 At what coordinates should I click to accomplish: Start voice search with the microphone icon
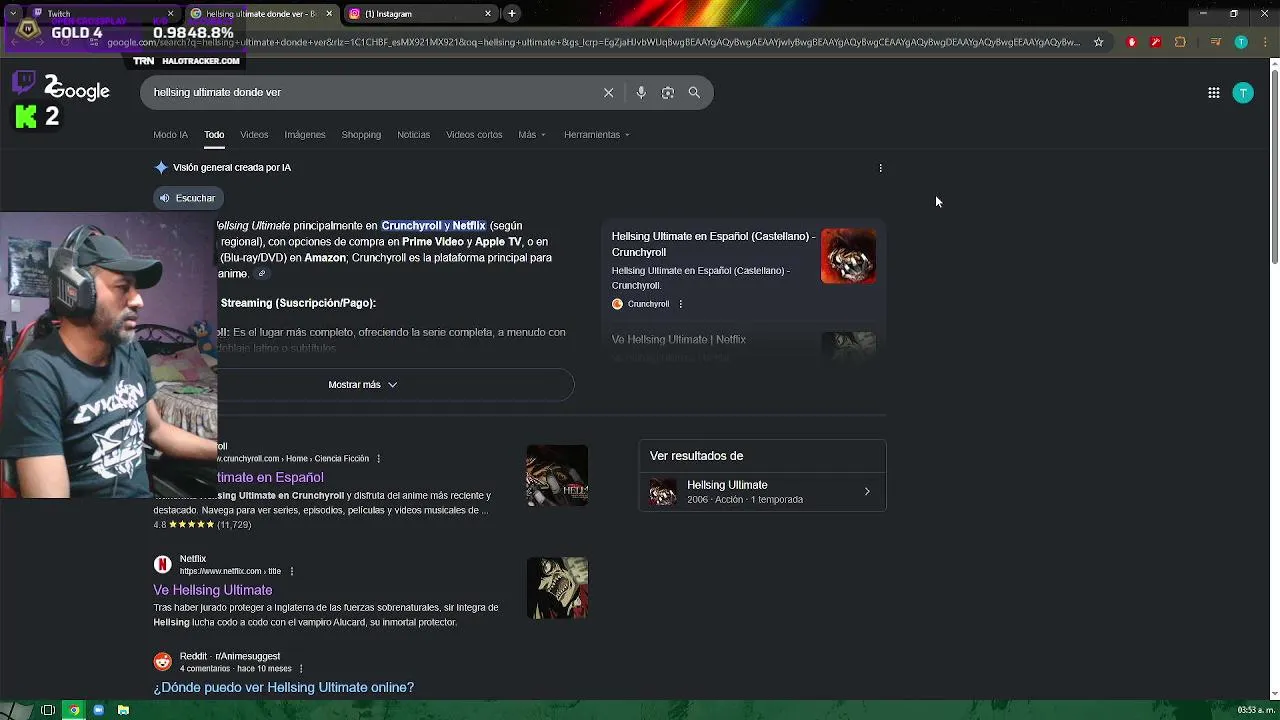pyautogui.click(x=641, y=92)
